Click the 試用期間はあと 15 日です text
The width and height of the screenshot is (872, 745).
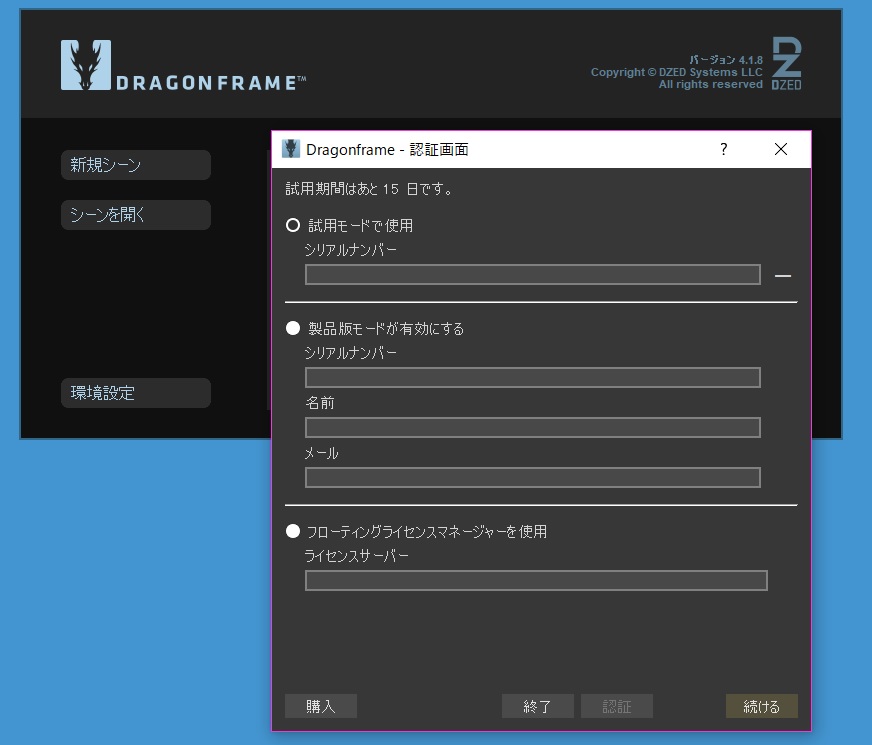tap(369, 189)
